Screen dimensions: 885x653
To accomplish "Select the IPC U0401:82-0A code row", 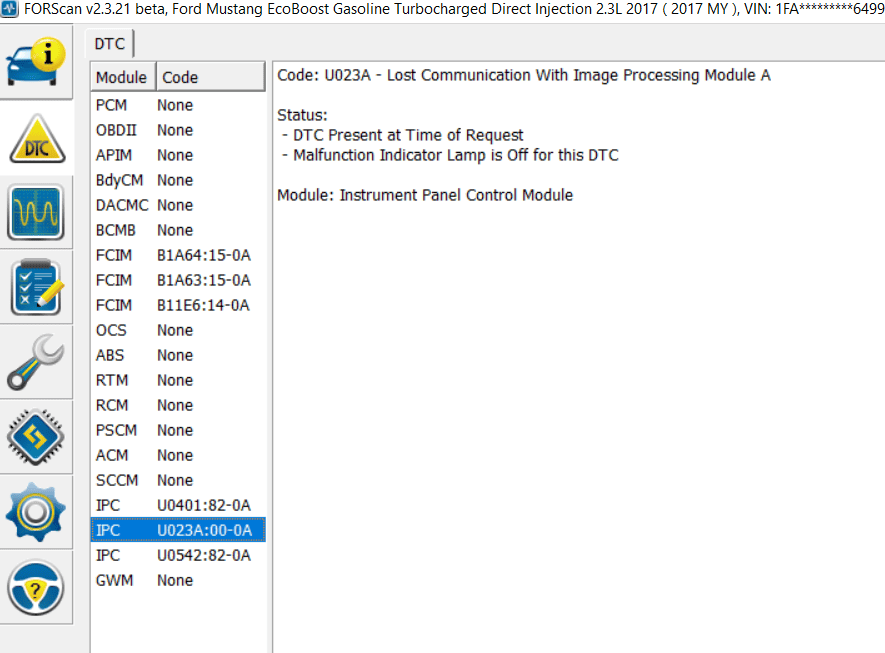I will pos(178,505).
